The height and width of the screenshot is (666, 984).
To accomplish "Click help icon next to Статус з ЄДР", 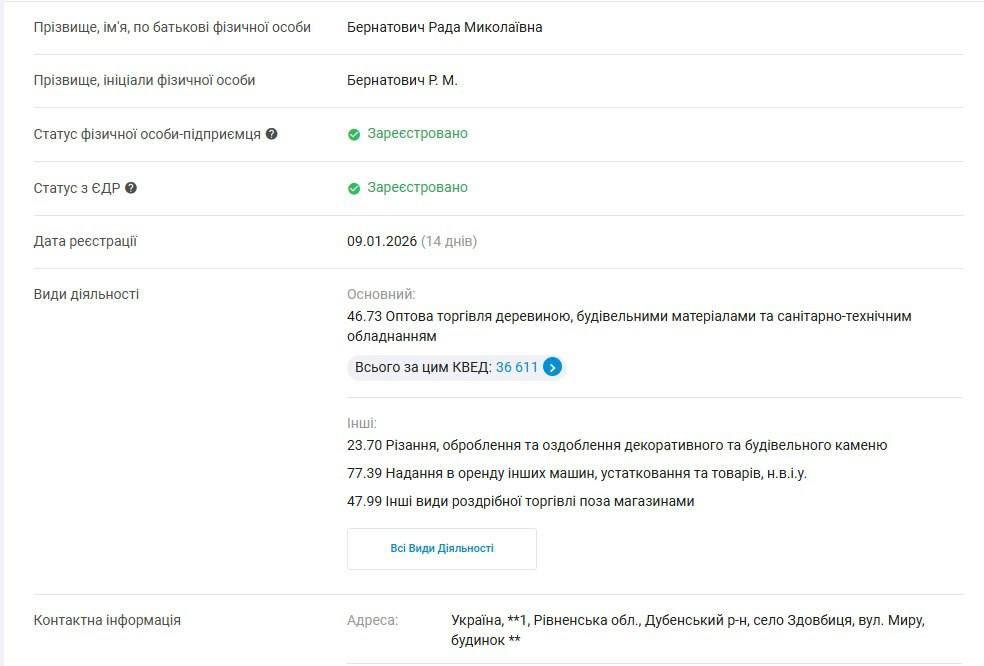I will [x=131, y=188].
